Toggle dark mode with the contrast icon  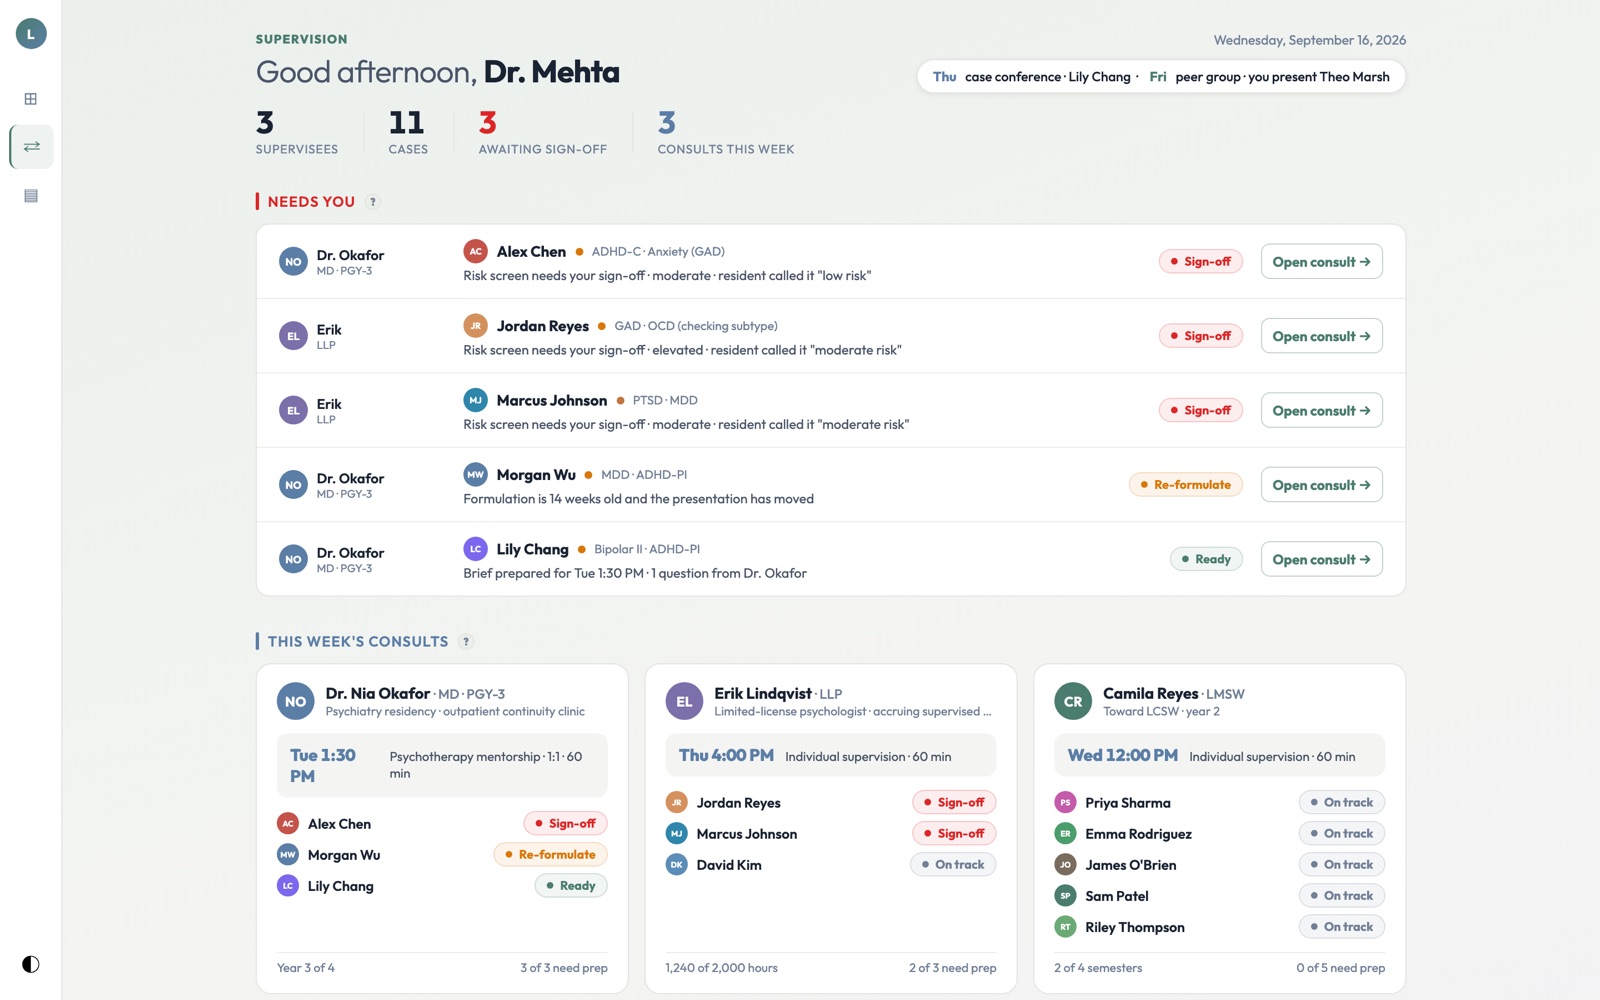point(31,964)
